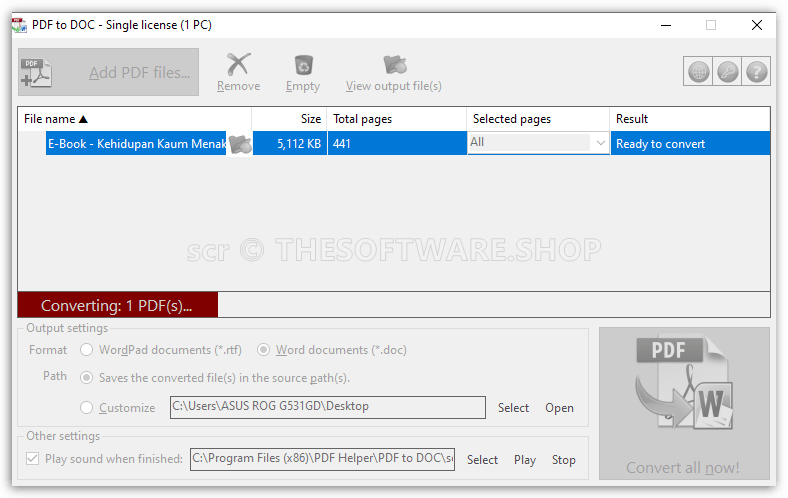Click the Result column header
This screenshot has width=788, height=498.
(690, 119)
